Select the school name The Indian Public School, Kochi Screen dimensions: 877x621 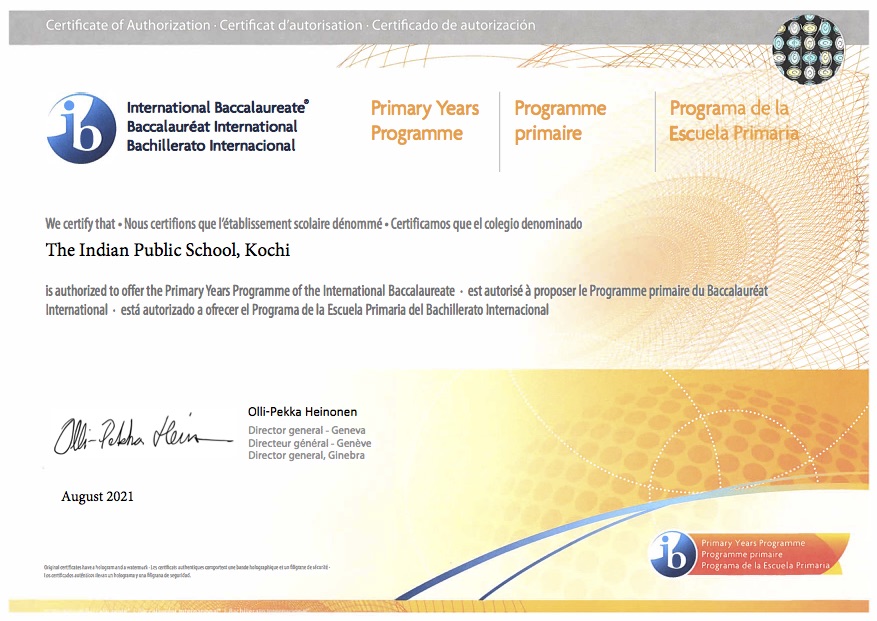(x=168, y=250)
